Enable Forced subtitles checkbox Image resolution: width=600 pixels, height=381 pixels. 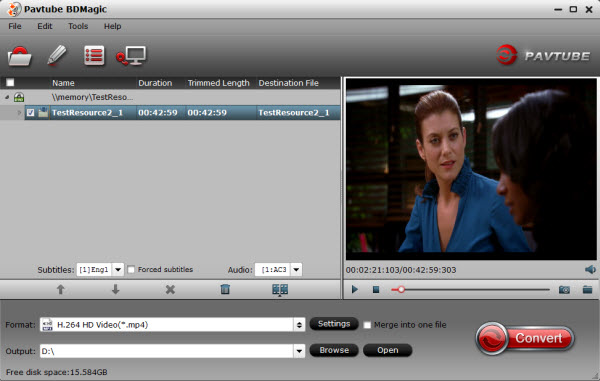click(131, 270)
